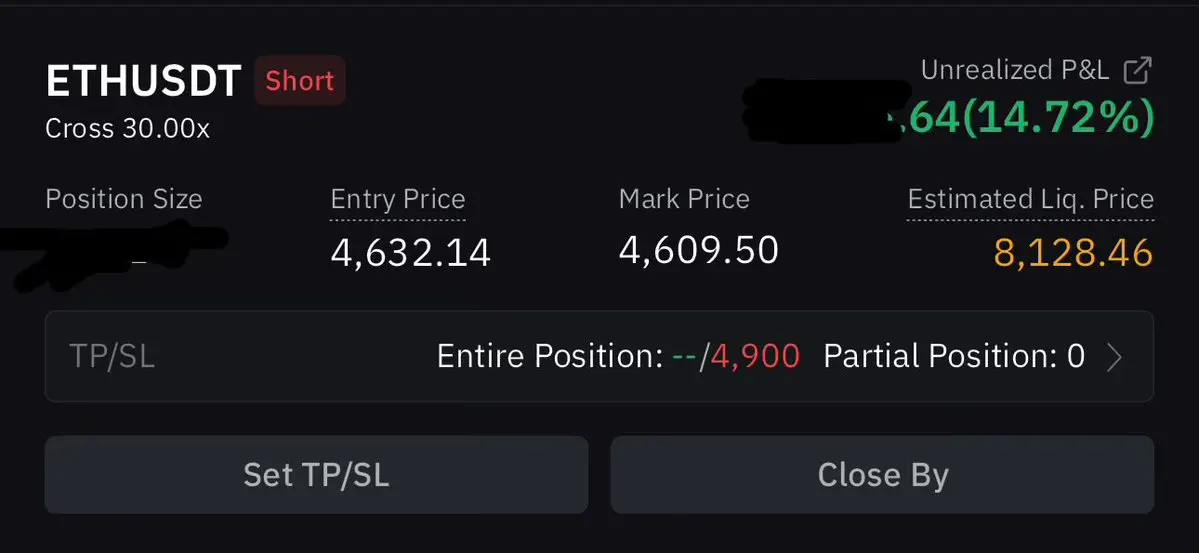The image size is (1199, 553).
Task: Tap the Position Size label
Action: (x=124, y=200)
